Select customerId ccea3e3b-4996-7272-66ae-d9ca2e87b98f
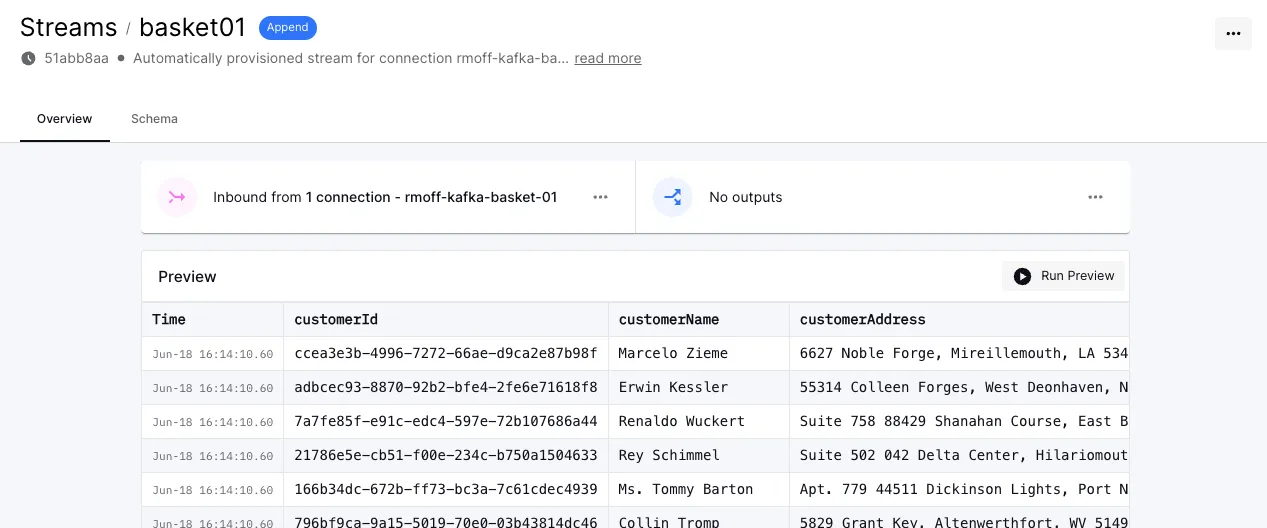The image size is (1267, 528). tap(446, 353)
